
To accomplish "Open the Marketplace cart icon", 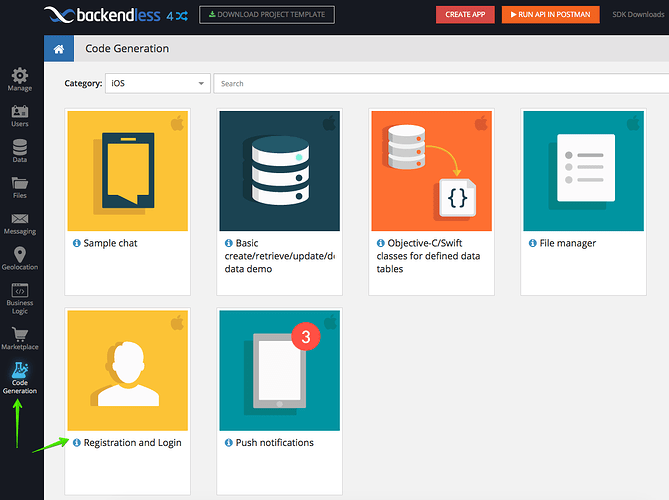I will tap(20, 334).
